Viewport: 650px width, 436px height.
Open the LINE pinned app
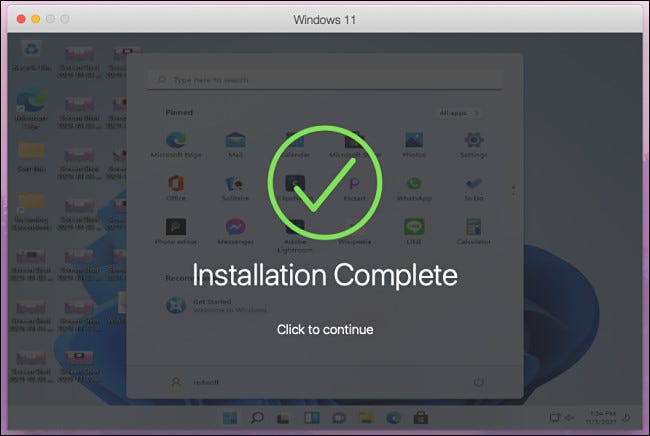click(x=414, y=231)
